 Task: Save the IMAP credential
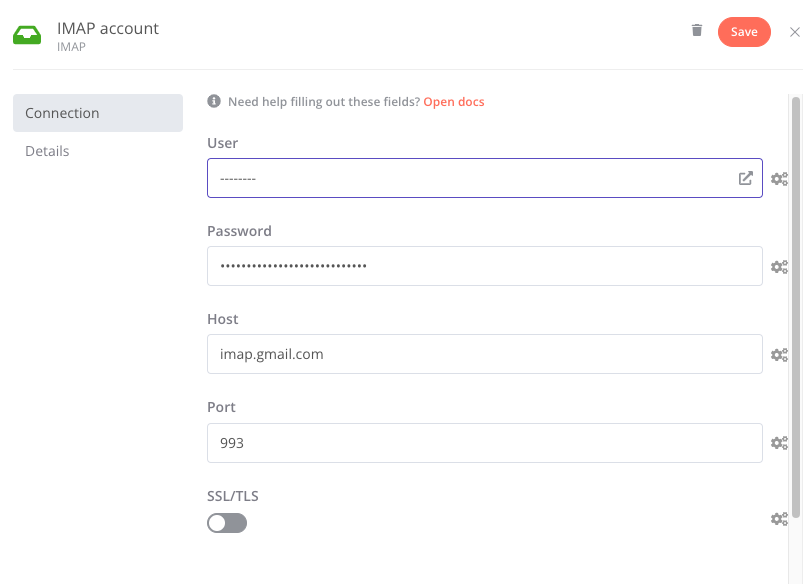744,32
